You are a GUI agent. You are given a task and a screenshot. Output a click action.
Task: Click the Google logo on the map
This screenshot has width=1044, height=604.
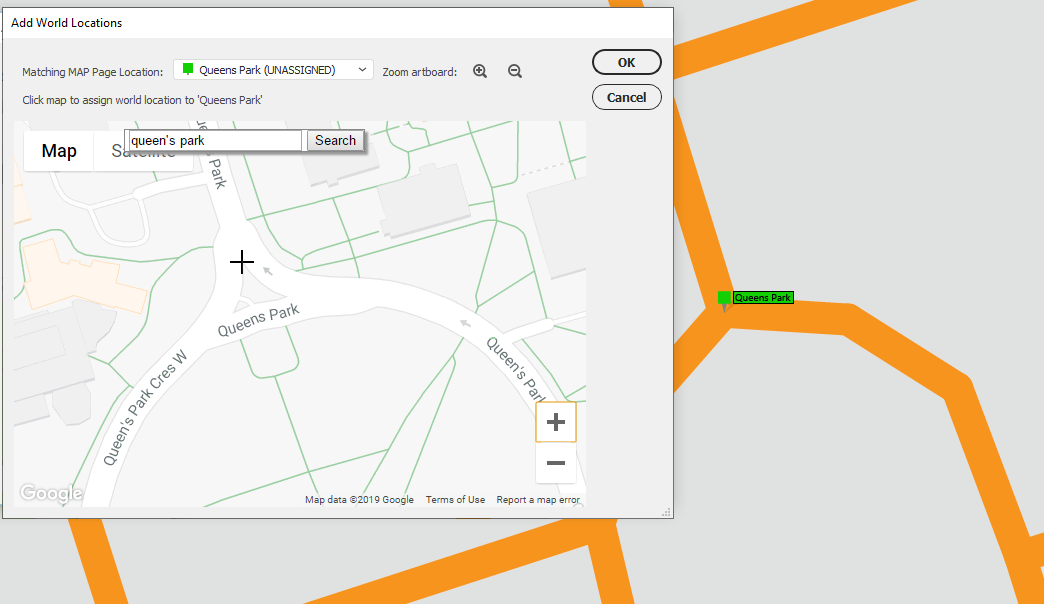tap(51, 493)
